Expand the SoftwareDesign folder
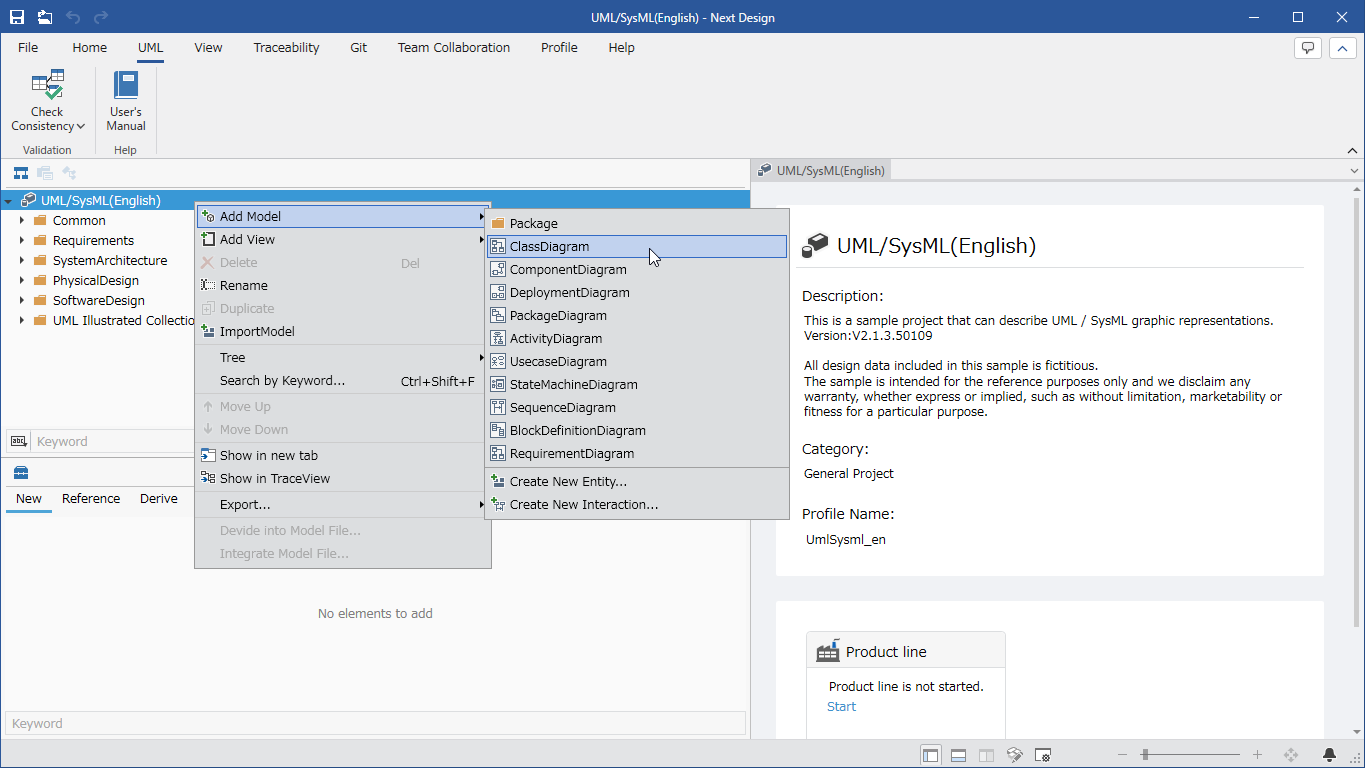The image size is (1365, 768). tap(22, 300)
